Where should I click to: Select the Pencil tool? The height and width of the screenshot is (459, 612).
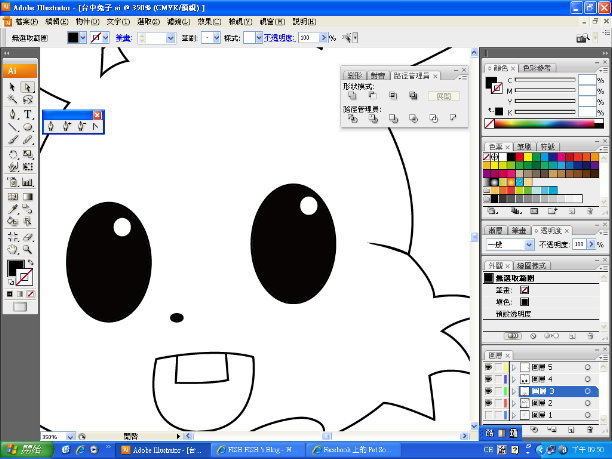tap(27, 139)
